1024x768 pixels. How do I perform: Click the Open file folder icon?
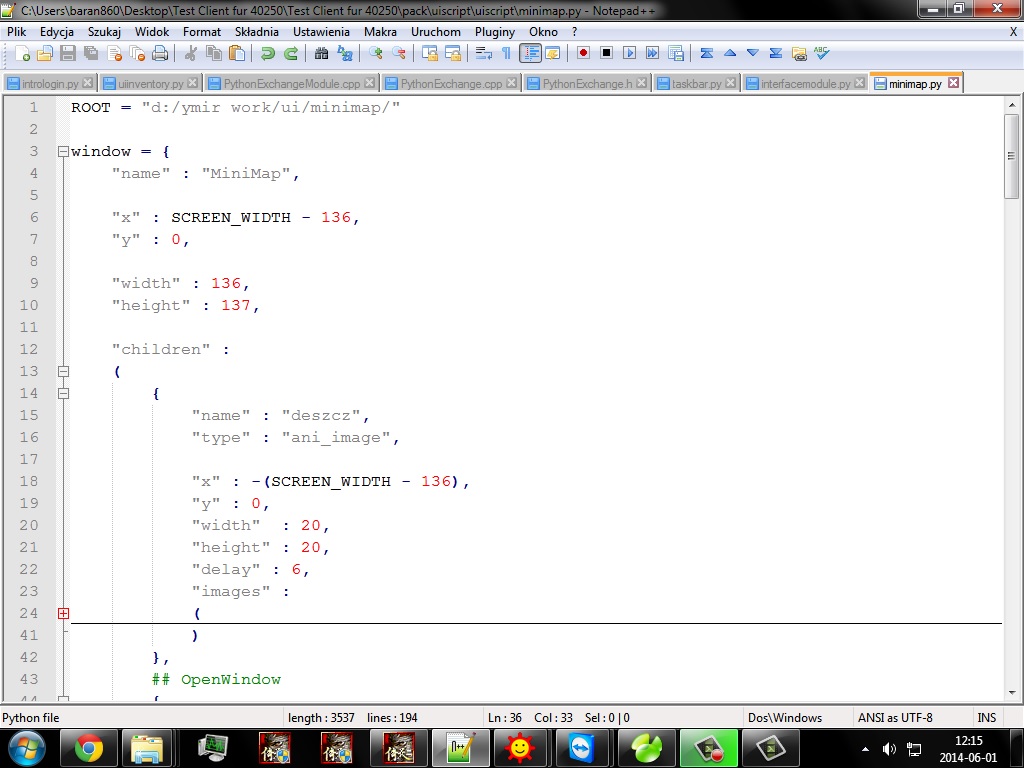click(x=45, y=54)
